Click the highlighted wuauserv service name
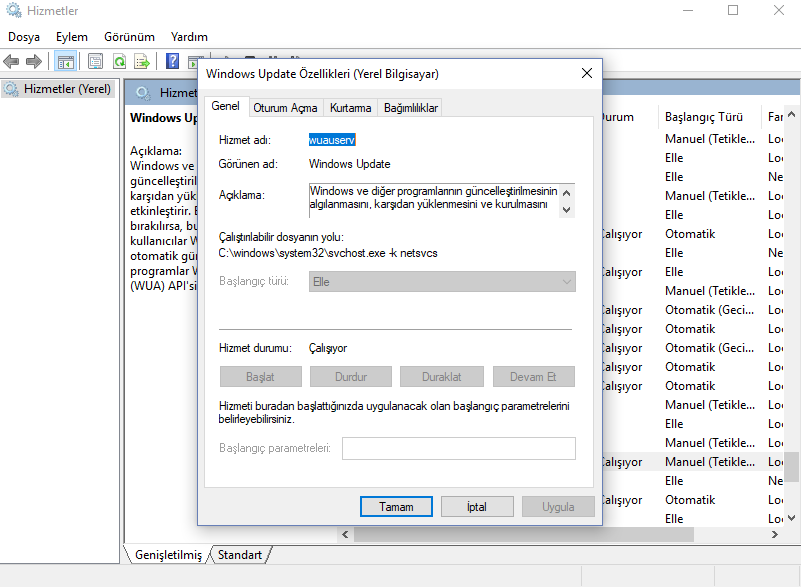801x587 pixels. coord(332,140)
